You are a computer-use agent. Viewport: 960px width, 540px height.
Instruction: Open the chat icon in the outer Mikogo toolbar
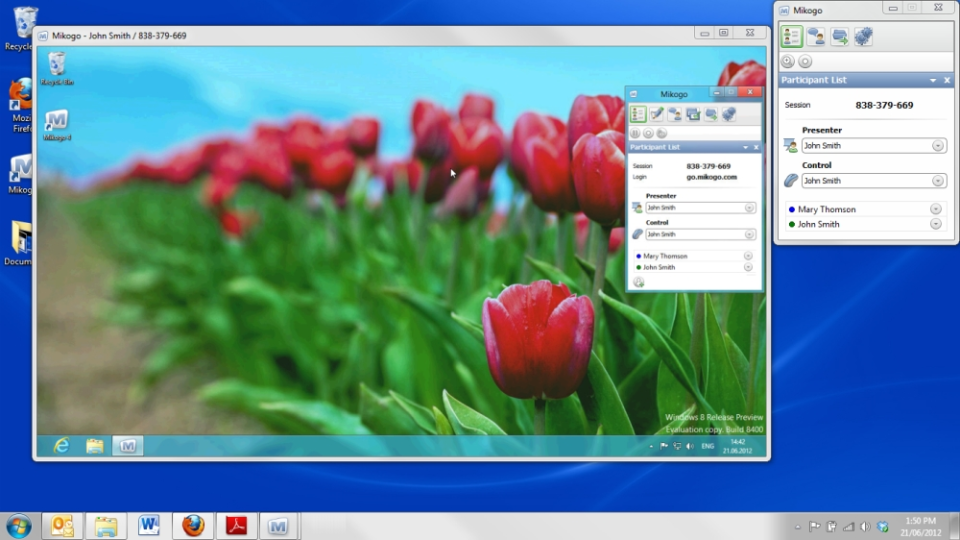[816, 37]
